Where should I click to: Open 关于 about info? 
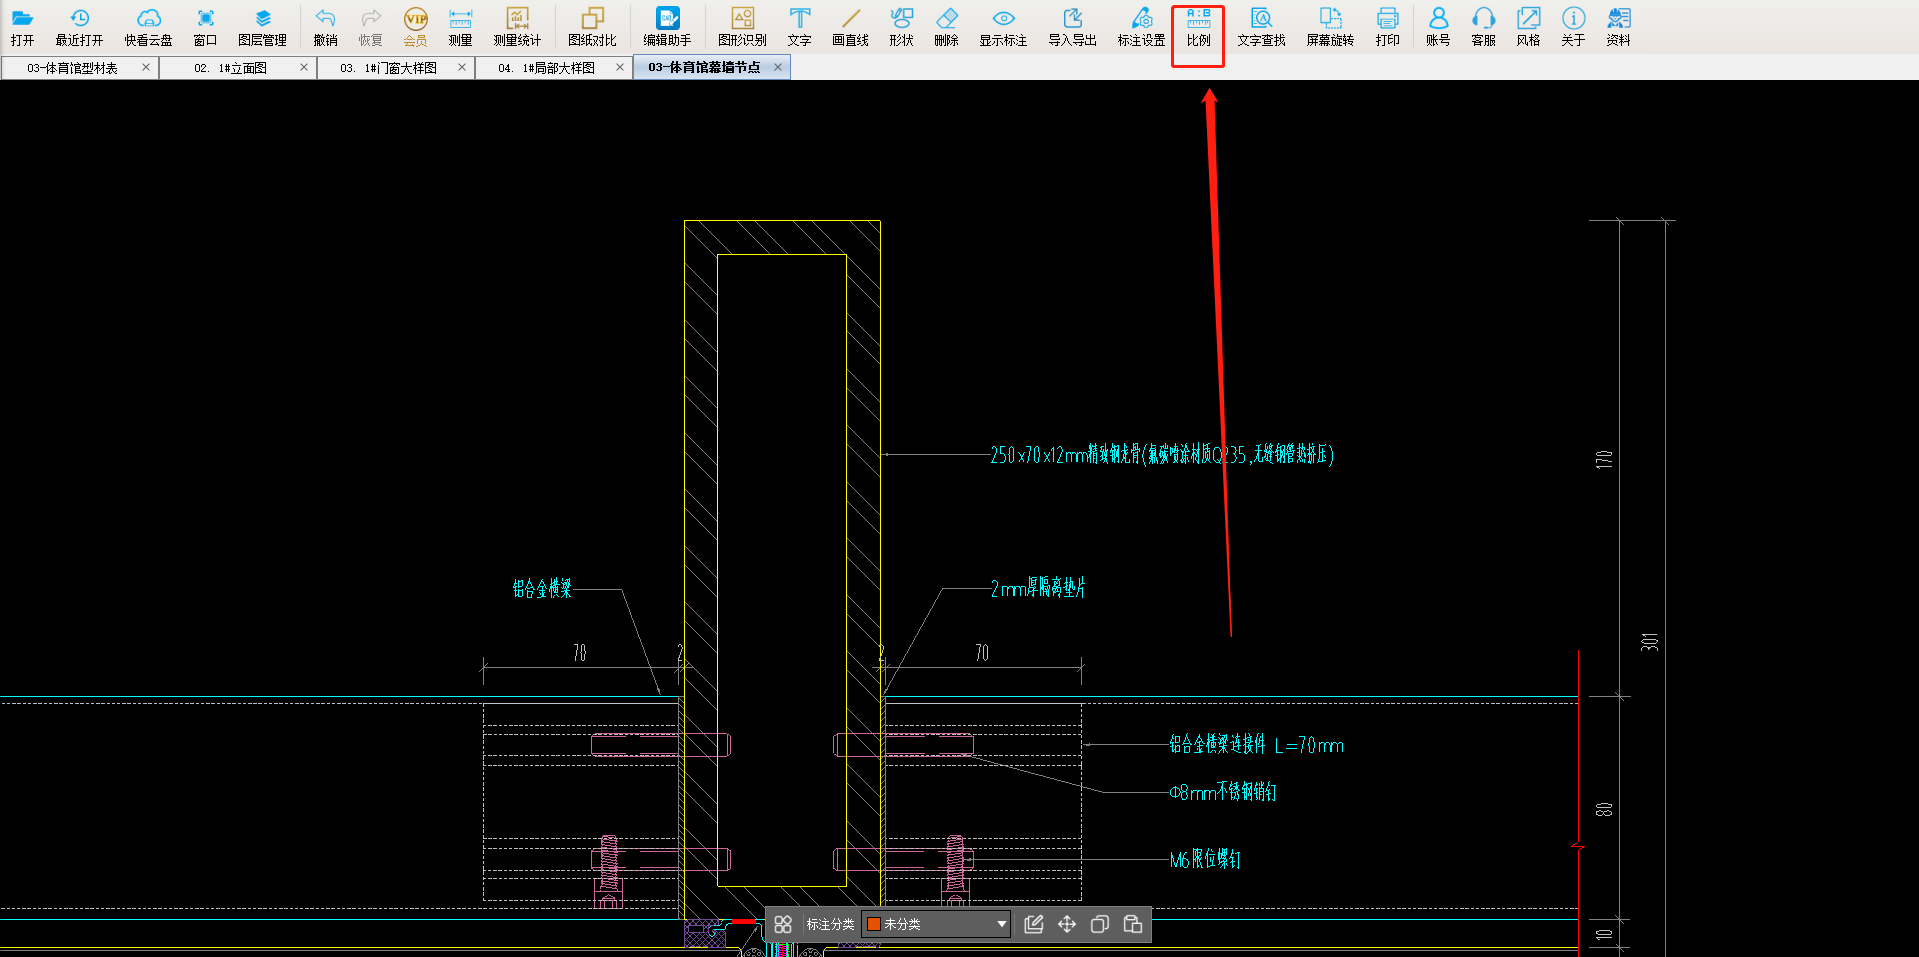pos(1573,27)
